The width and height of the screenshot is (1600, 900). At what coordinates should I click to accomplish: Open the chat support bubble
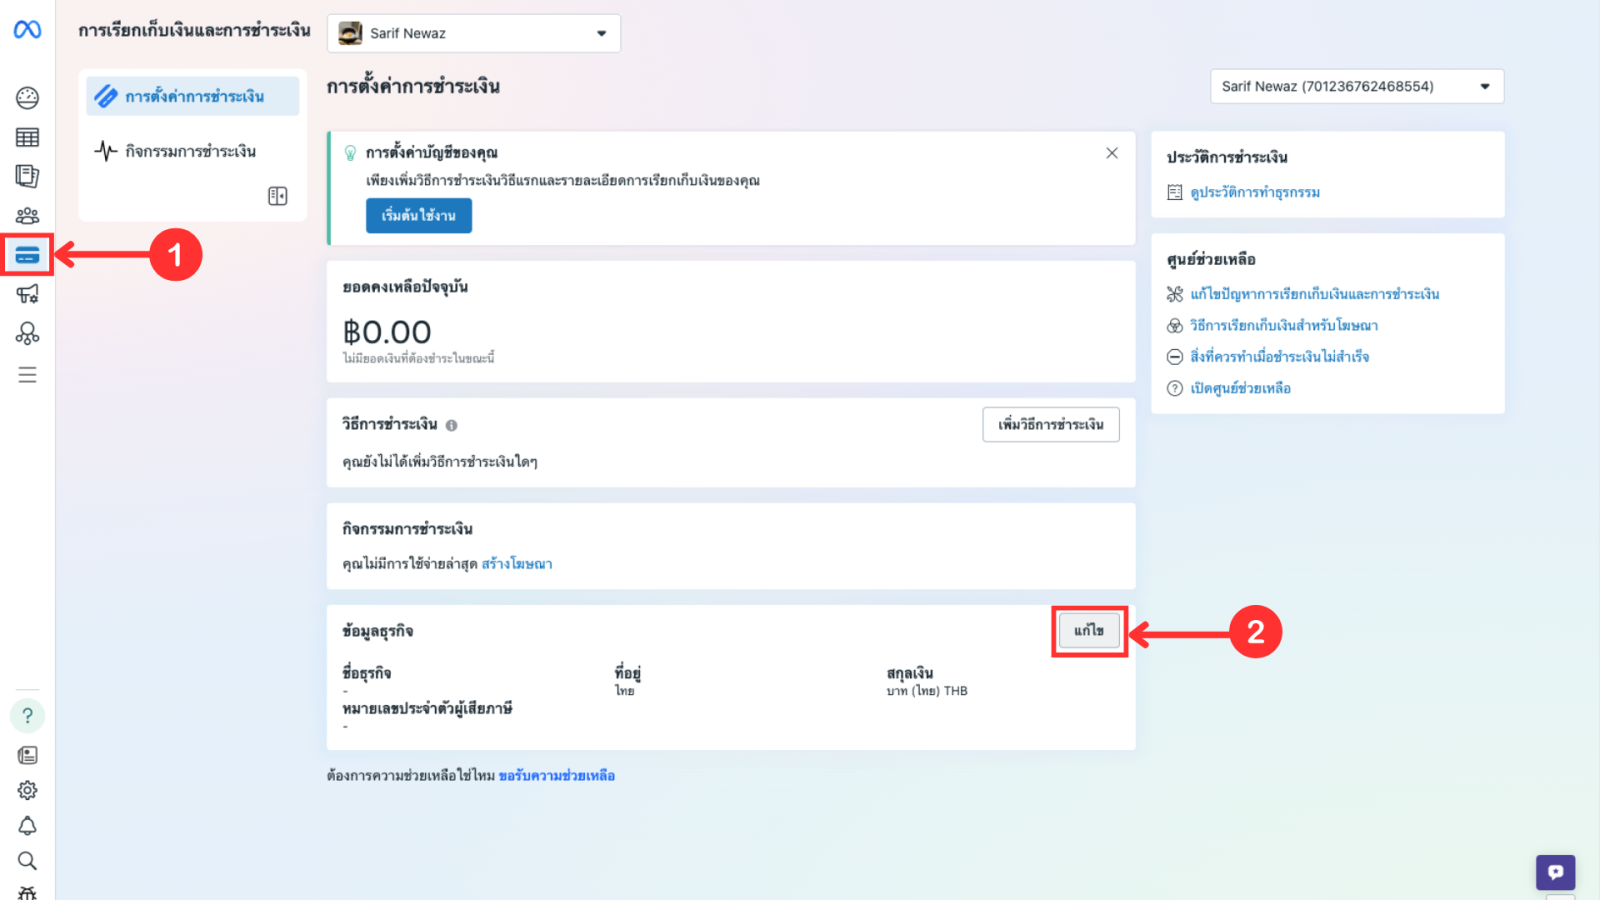(x=1555, y=872)
